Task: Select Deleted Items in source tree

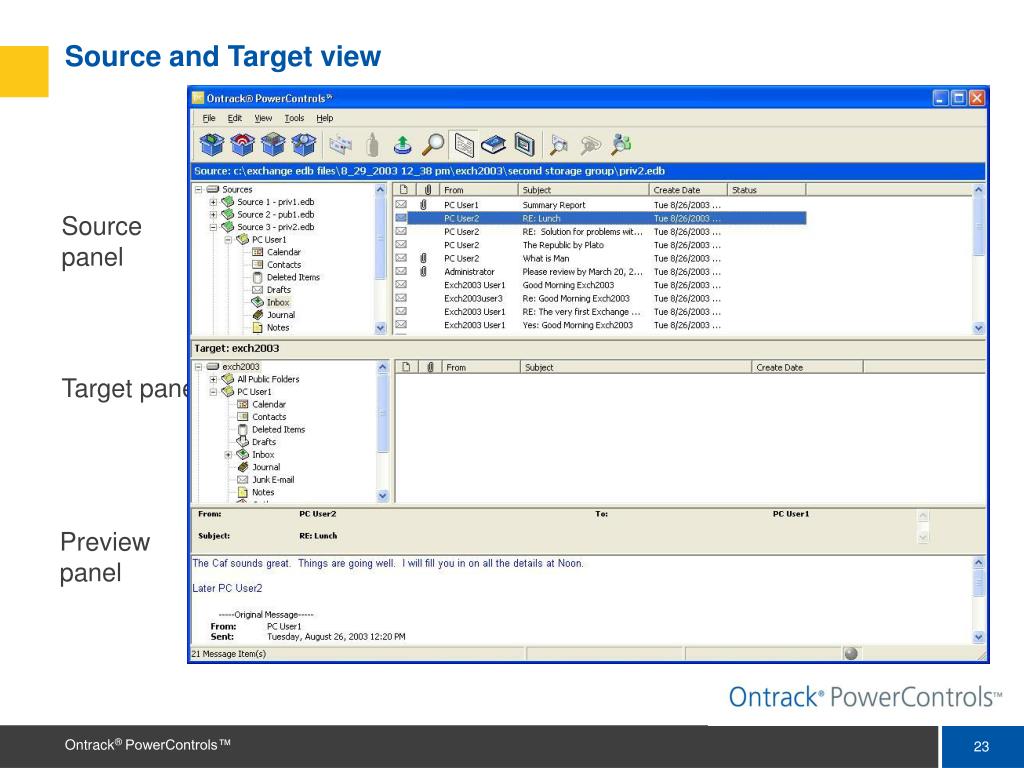Action: tap(293, 277)
